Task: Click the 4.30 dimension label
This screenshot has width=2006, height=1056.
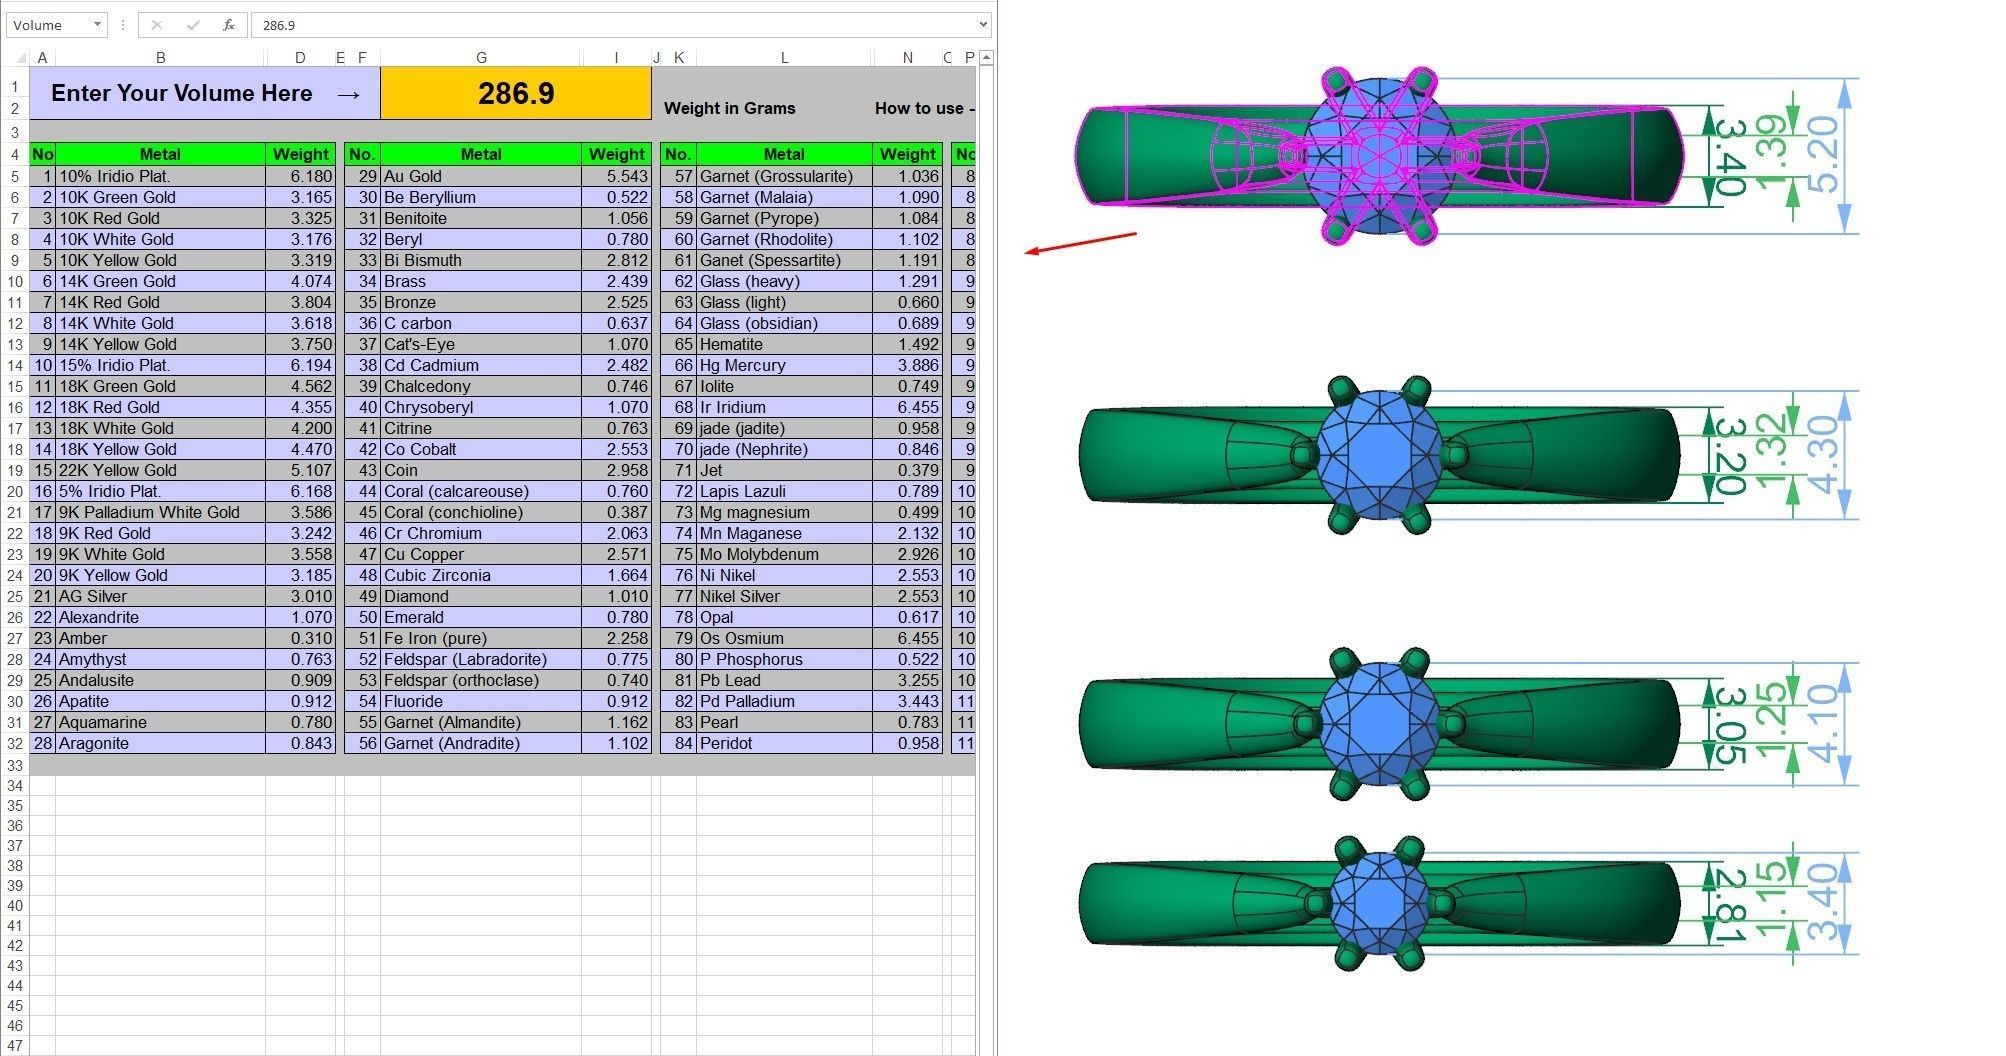Action: tap(1825, 455)
